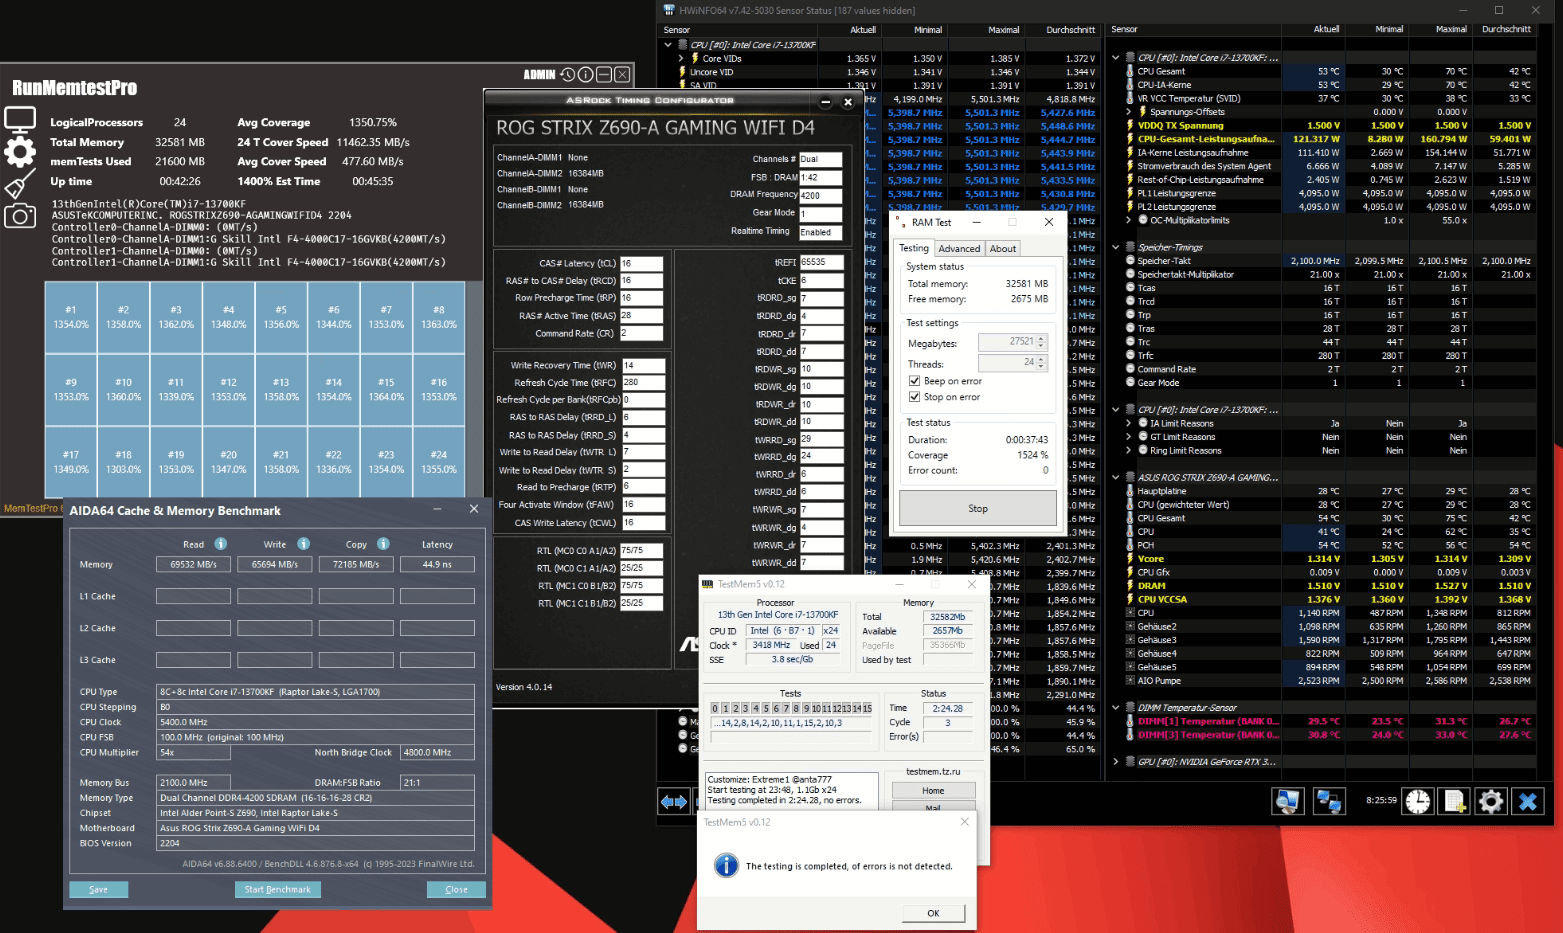Screen dimensions: 1563x933
Task: Click Megabytes spinner in RAM Test
Action: [x=1041, y=342]
